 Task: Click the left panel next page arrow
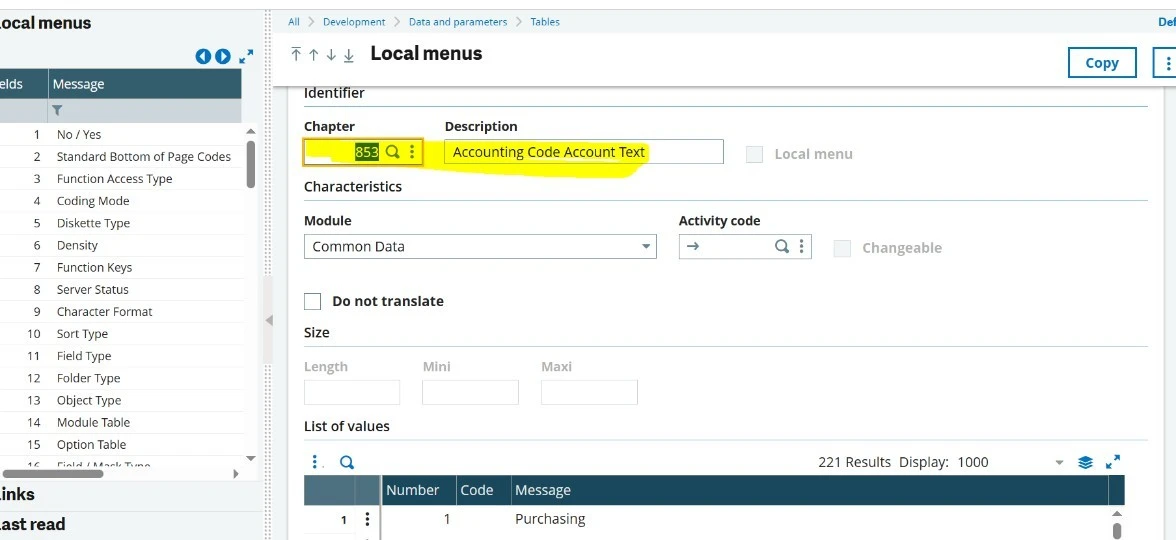223,56
